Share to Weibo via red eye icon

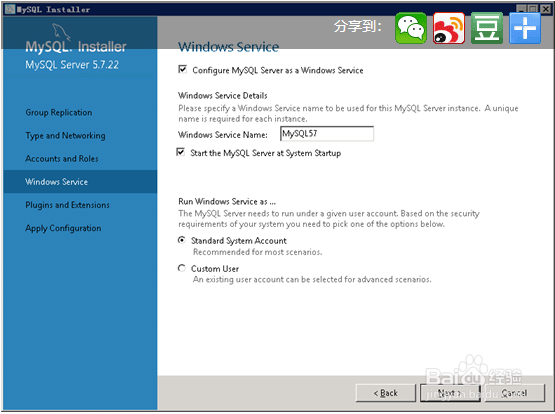449,28
